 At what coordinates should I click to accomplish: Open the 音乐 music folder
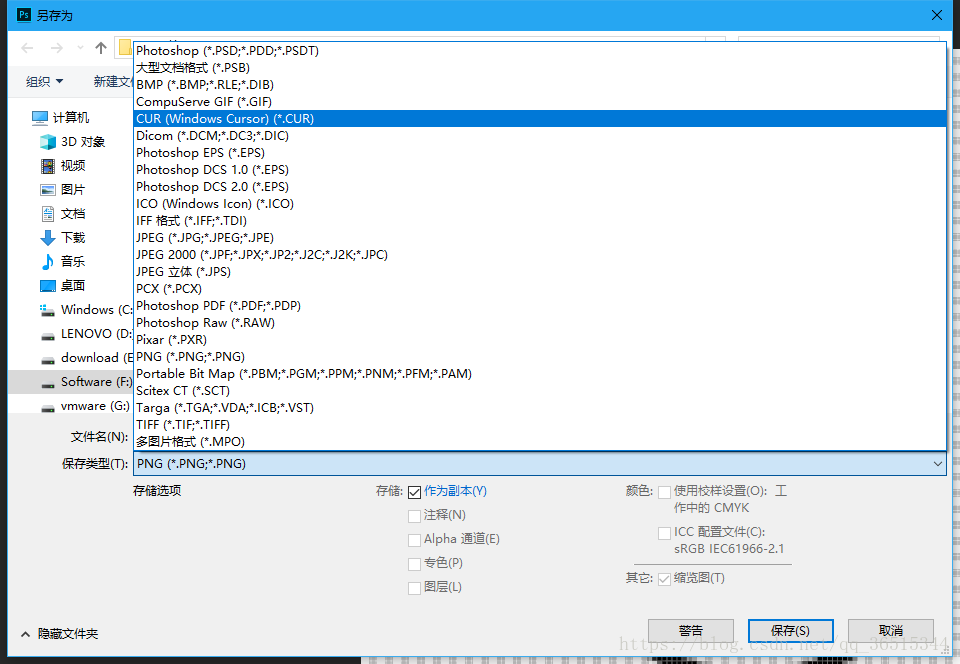(x=62, y=261)
